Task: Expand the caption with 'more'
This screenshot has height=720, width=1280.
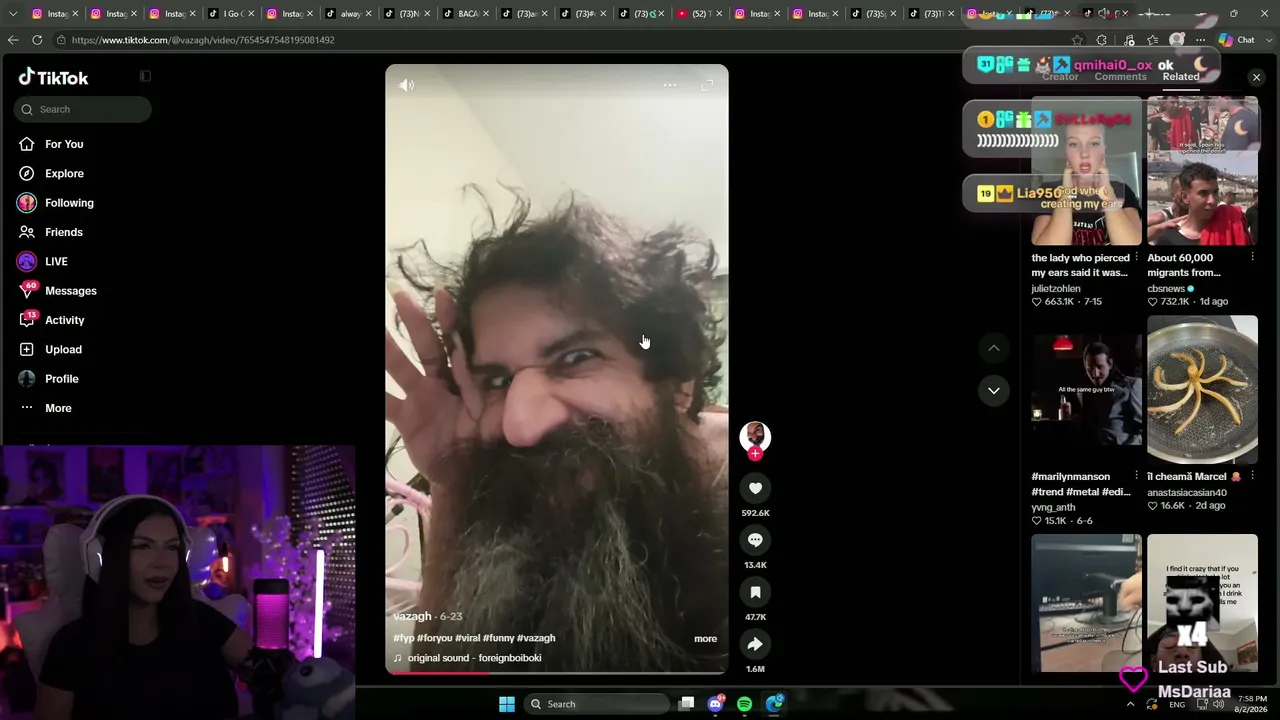Action: click(x=705, y=639)
